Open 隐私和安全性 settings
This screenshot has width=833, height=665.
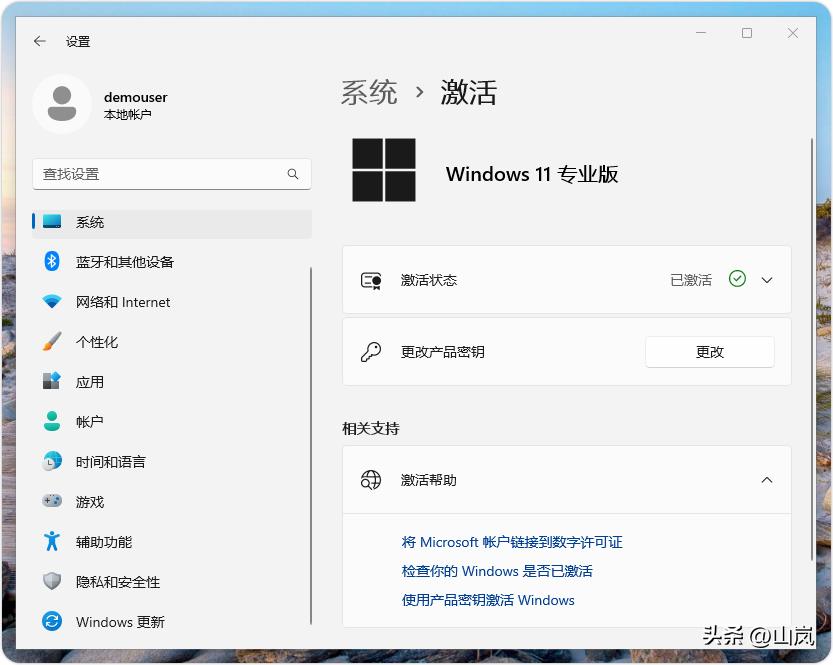click(x=172, y=582)
